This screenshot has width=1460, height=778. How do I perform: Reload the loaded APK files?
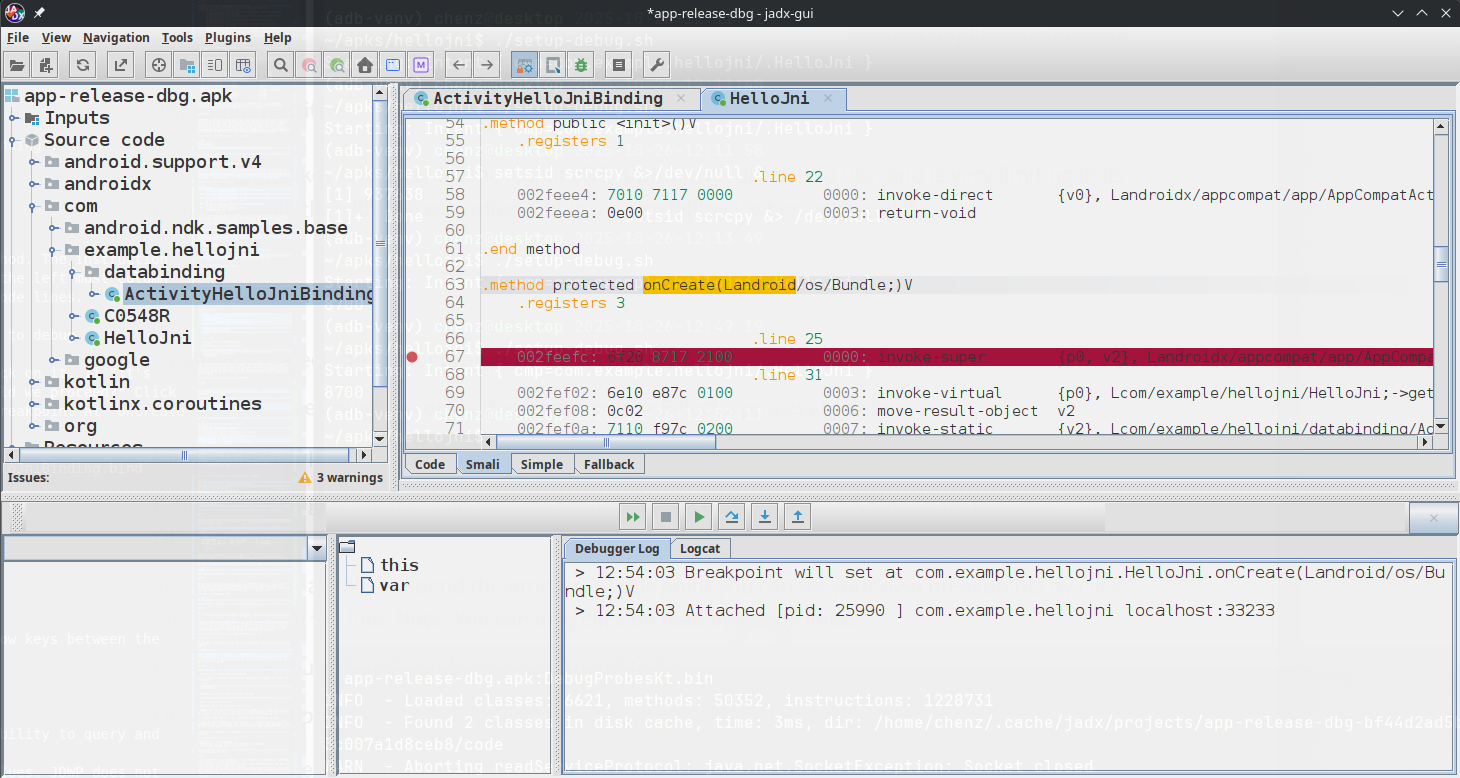(x=82, y=64)
